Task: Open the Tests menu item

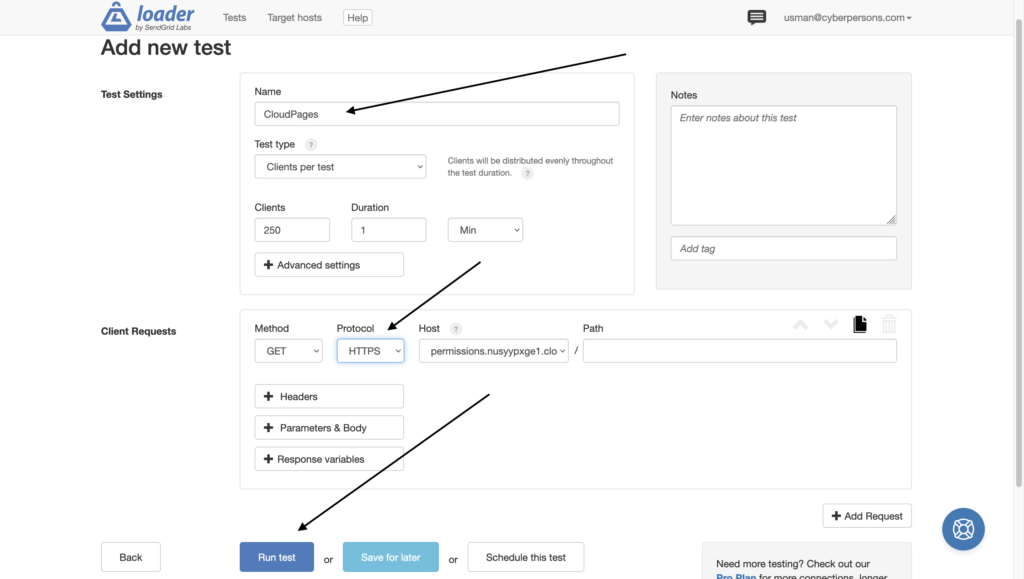Action: (x=234, y=18)
